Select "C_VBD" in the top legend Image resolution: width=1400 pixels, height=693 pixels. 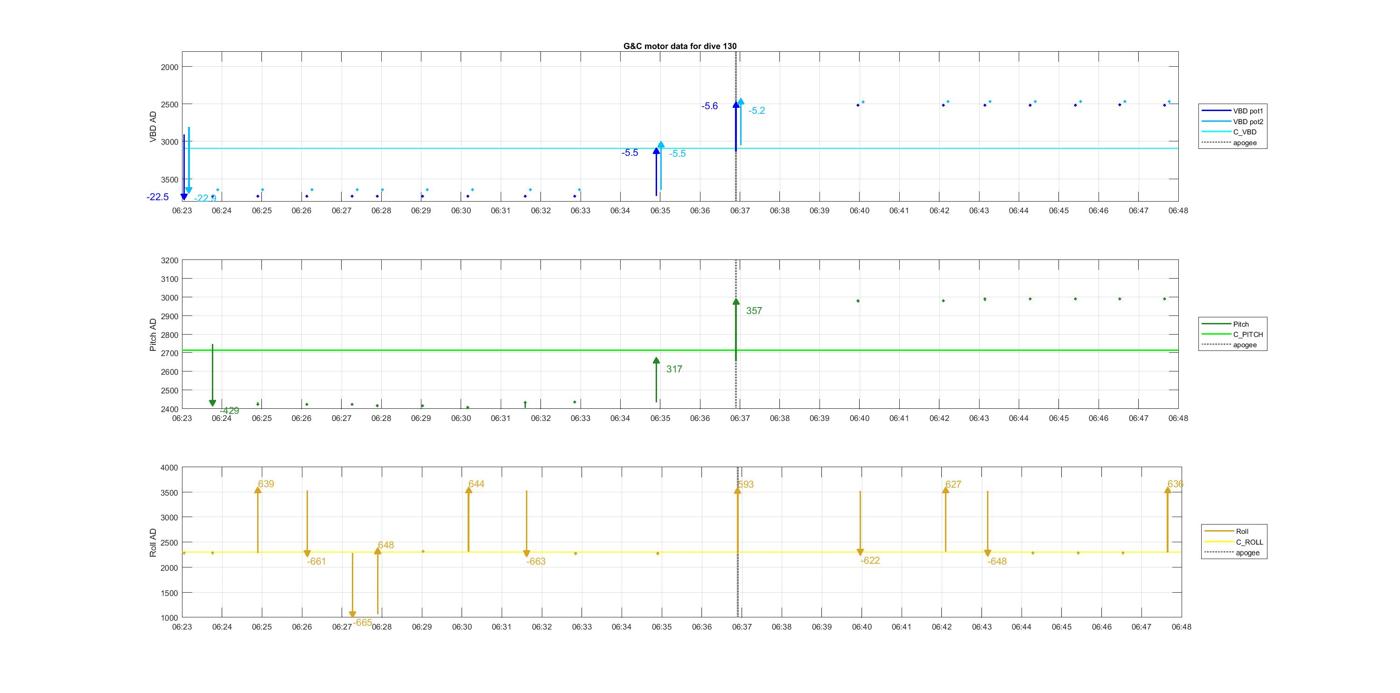1244,132
